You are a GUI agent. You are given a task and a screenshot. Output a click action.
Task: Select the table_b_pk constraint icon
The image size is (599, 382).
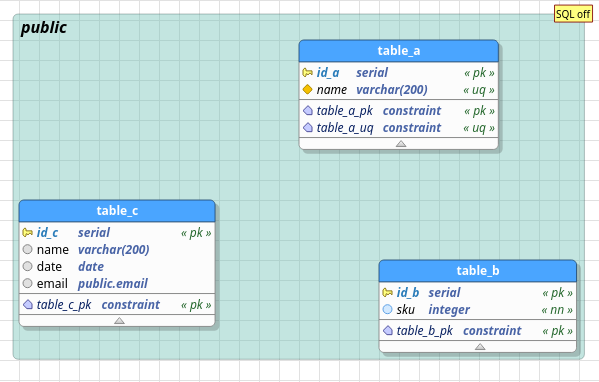click(388, 330)
